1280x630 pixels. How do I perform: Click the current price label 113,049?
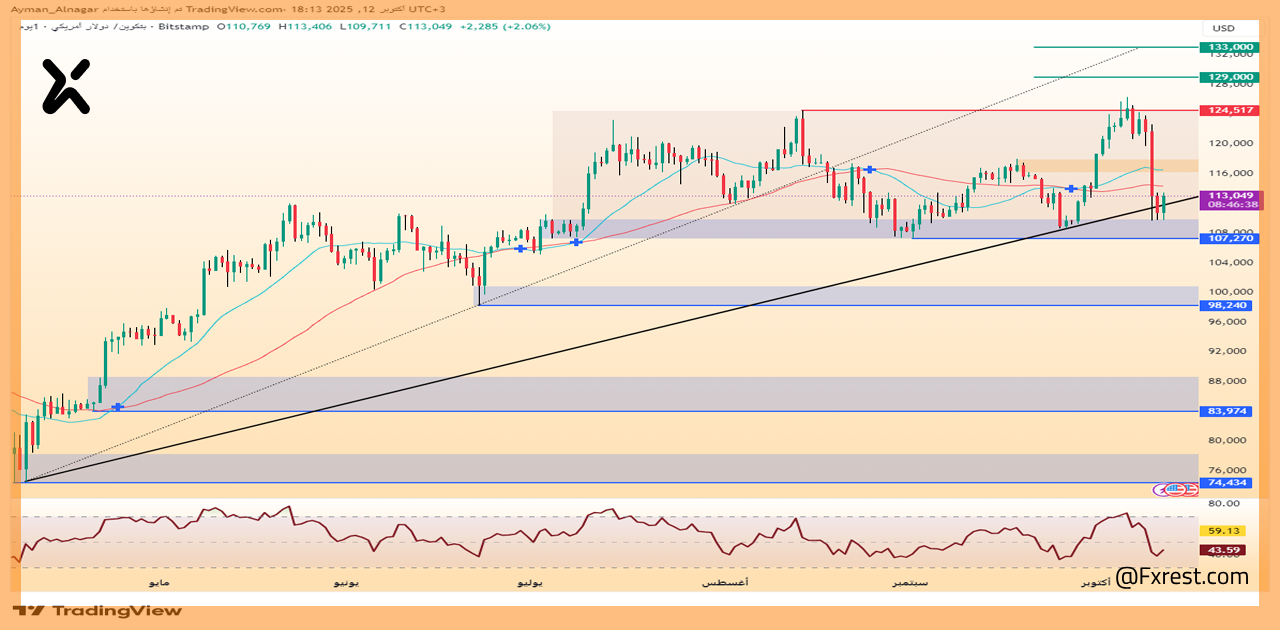click(1231, 196)
